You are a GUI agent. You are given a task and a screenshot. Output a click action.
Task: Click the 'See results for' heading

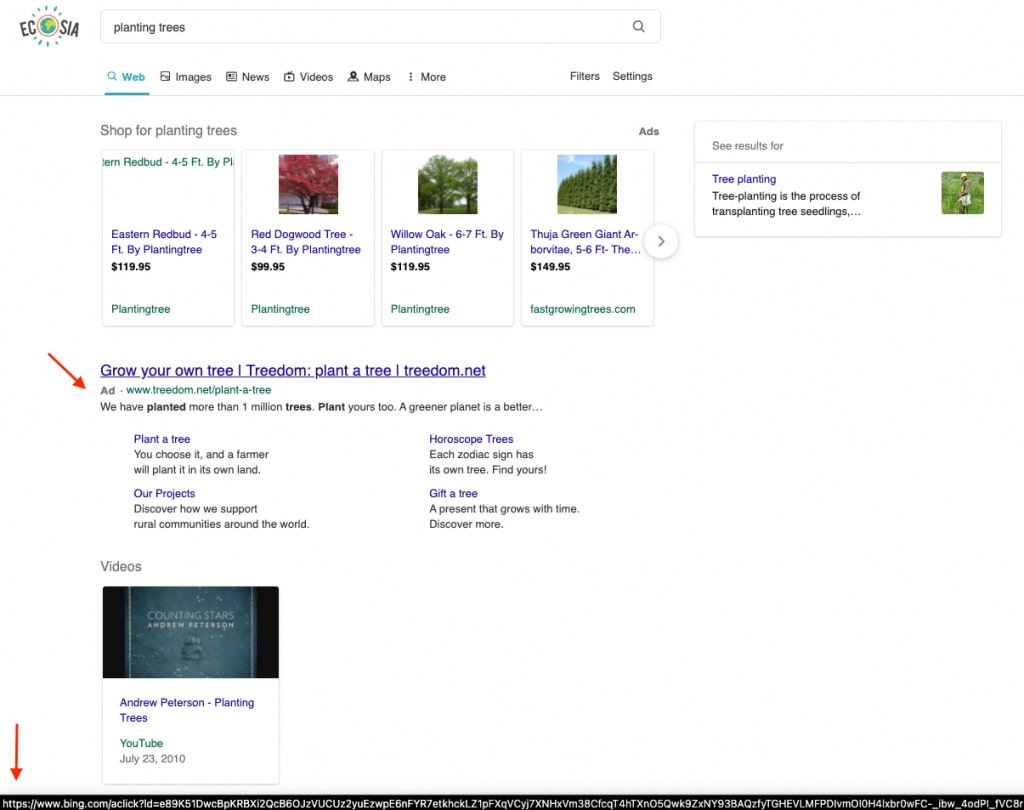tap(748, 146)
